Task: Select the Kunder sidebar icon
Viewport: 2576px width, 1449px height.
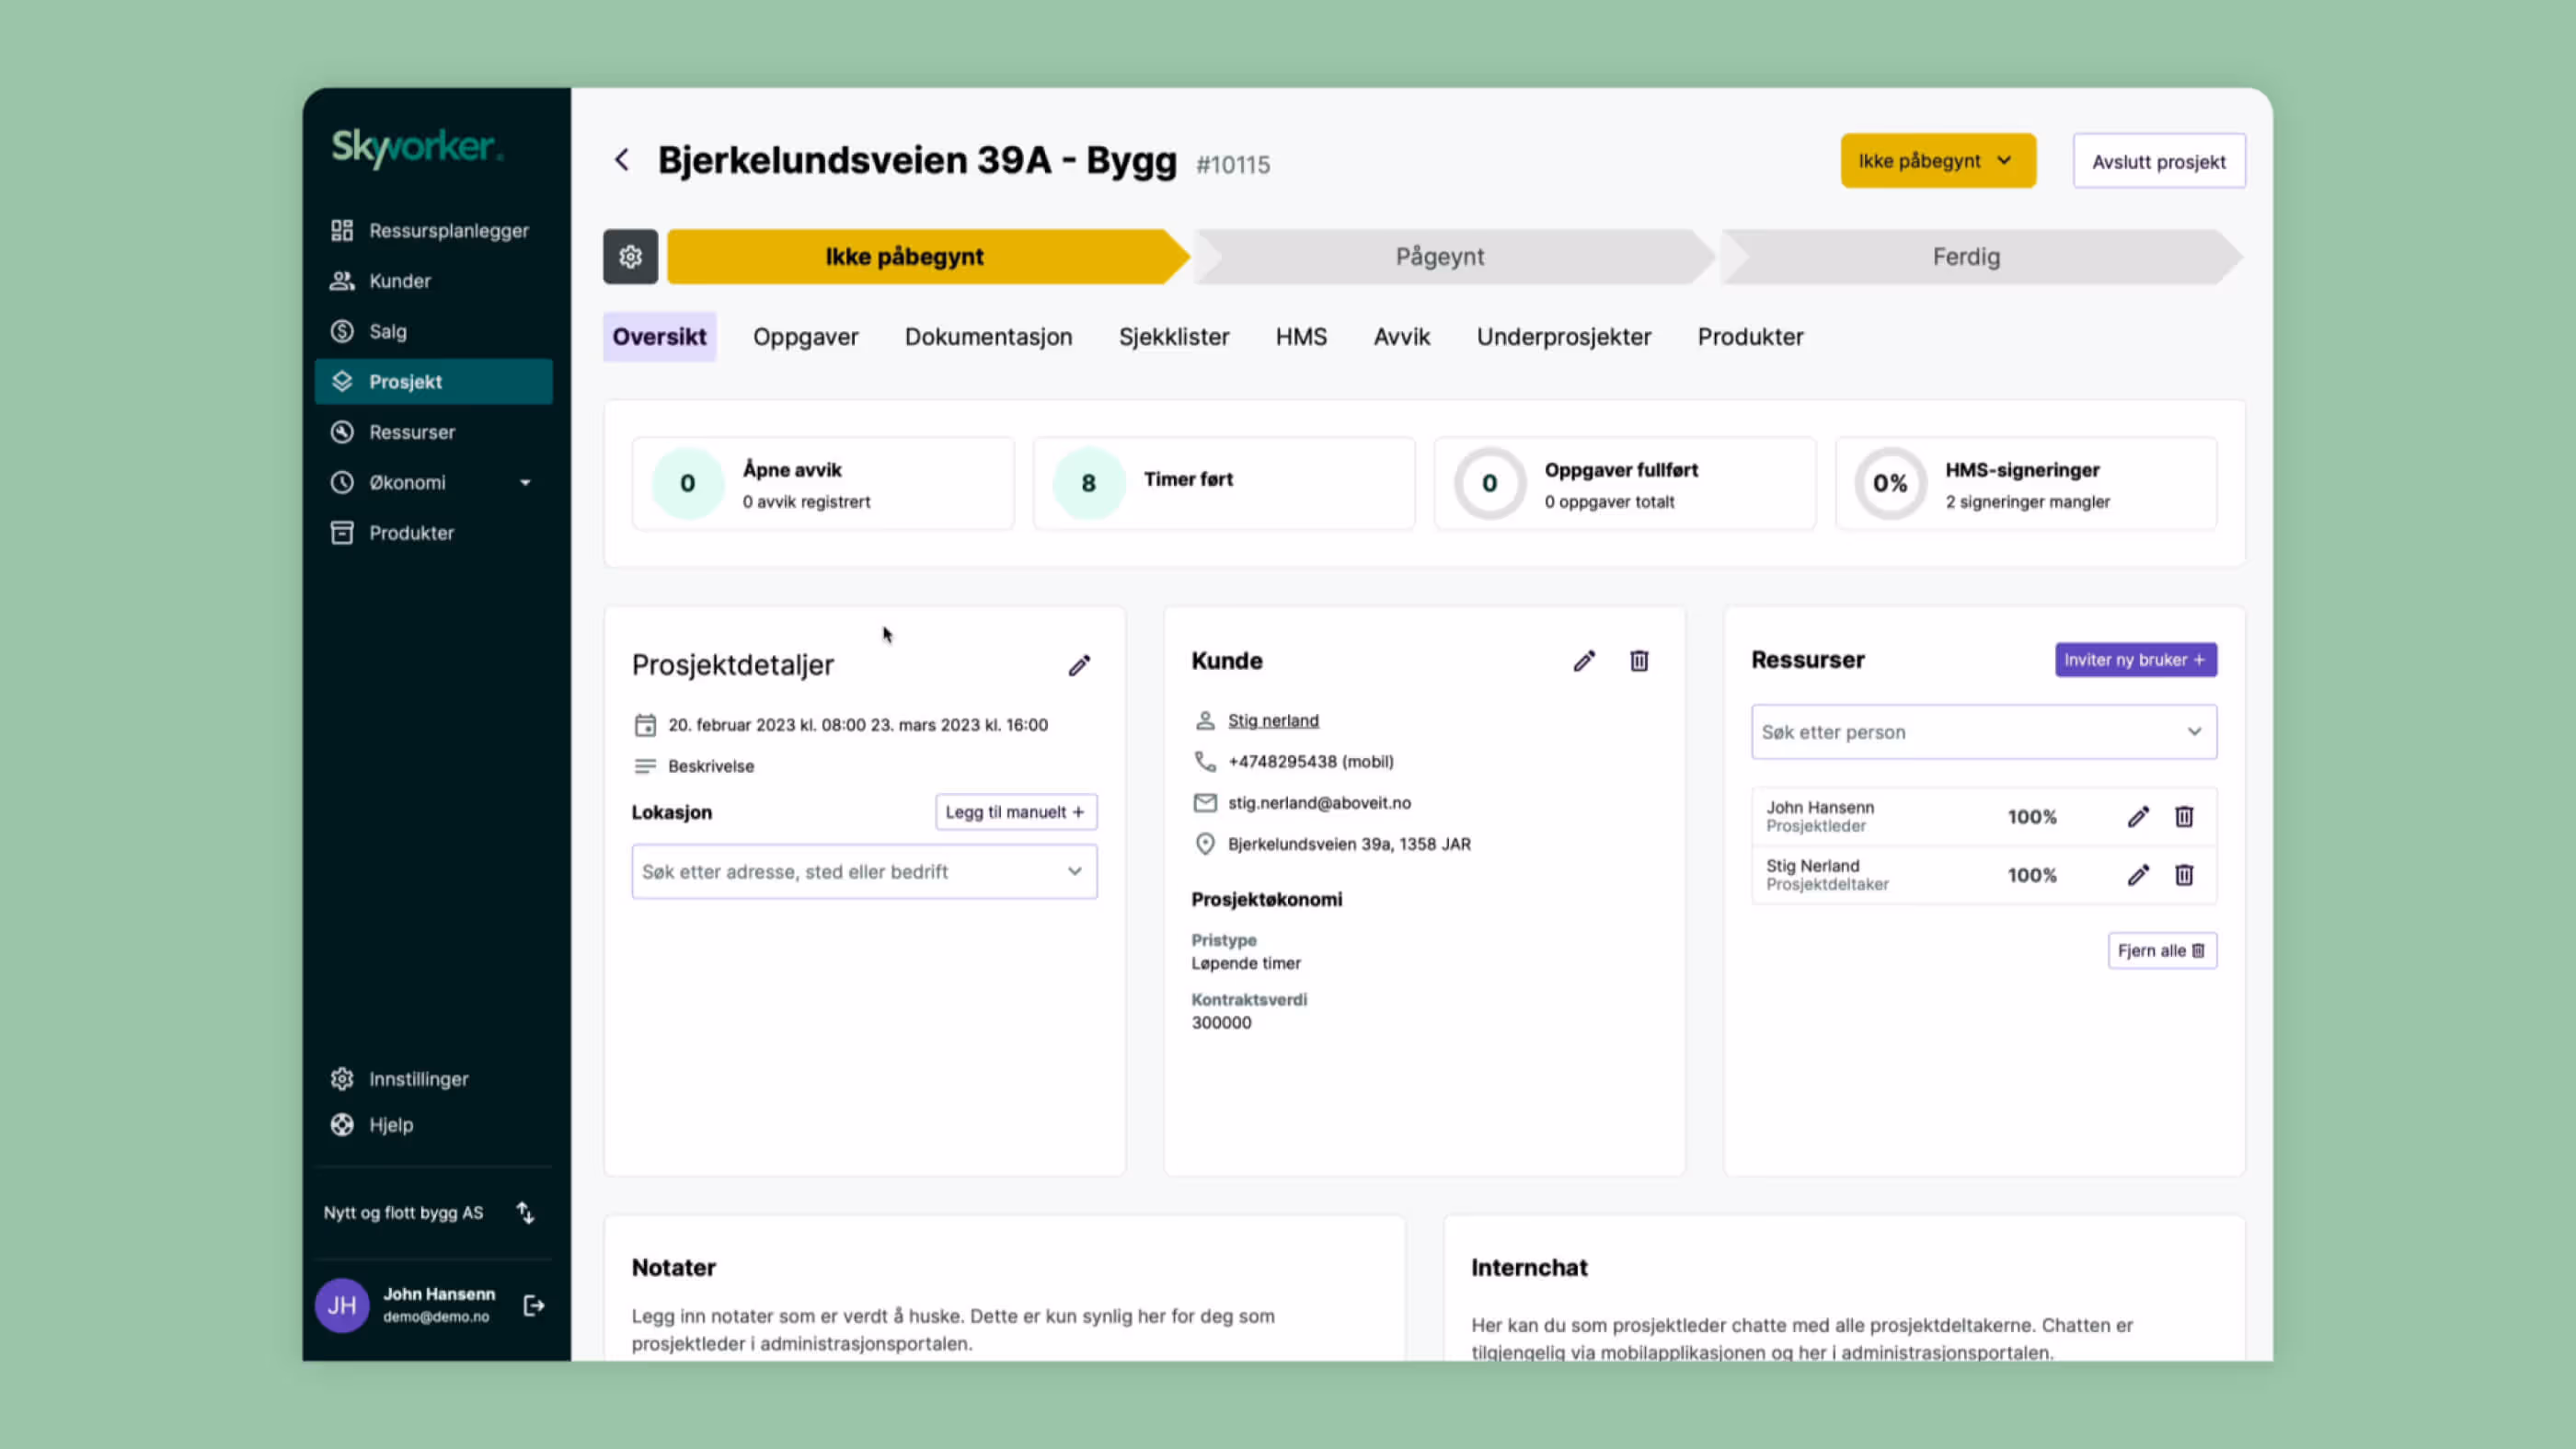Action: tap(341, 281)
